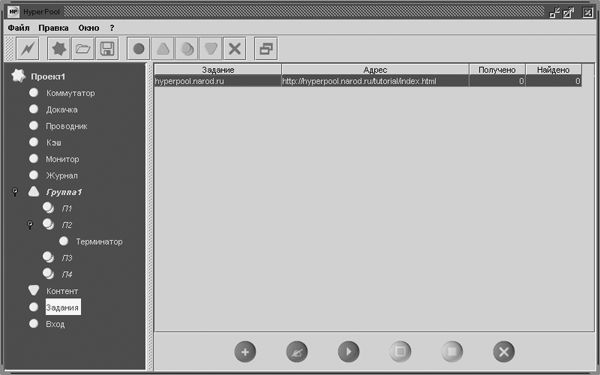Click the open folder toolbar icon
The height and width of the screenshot is (375, 600).
83,49
